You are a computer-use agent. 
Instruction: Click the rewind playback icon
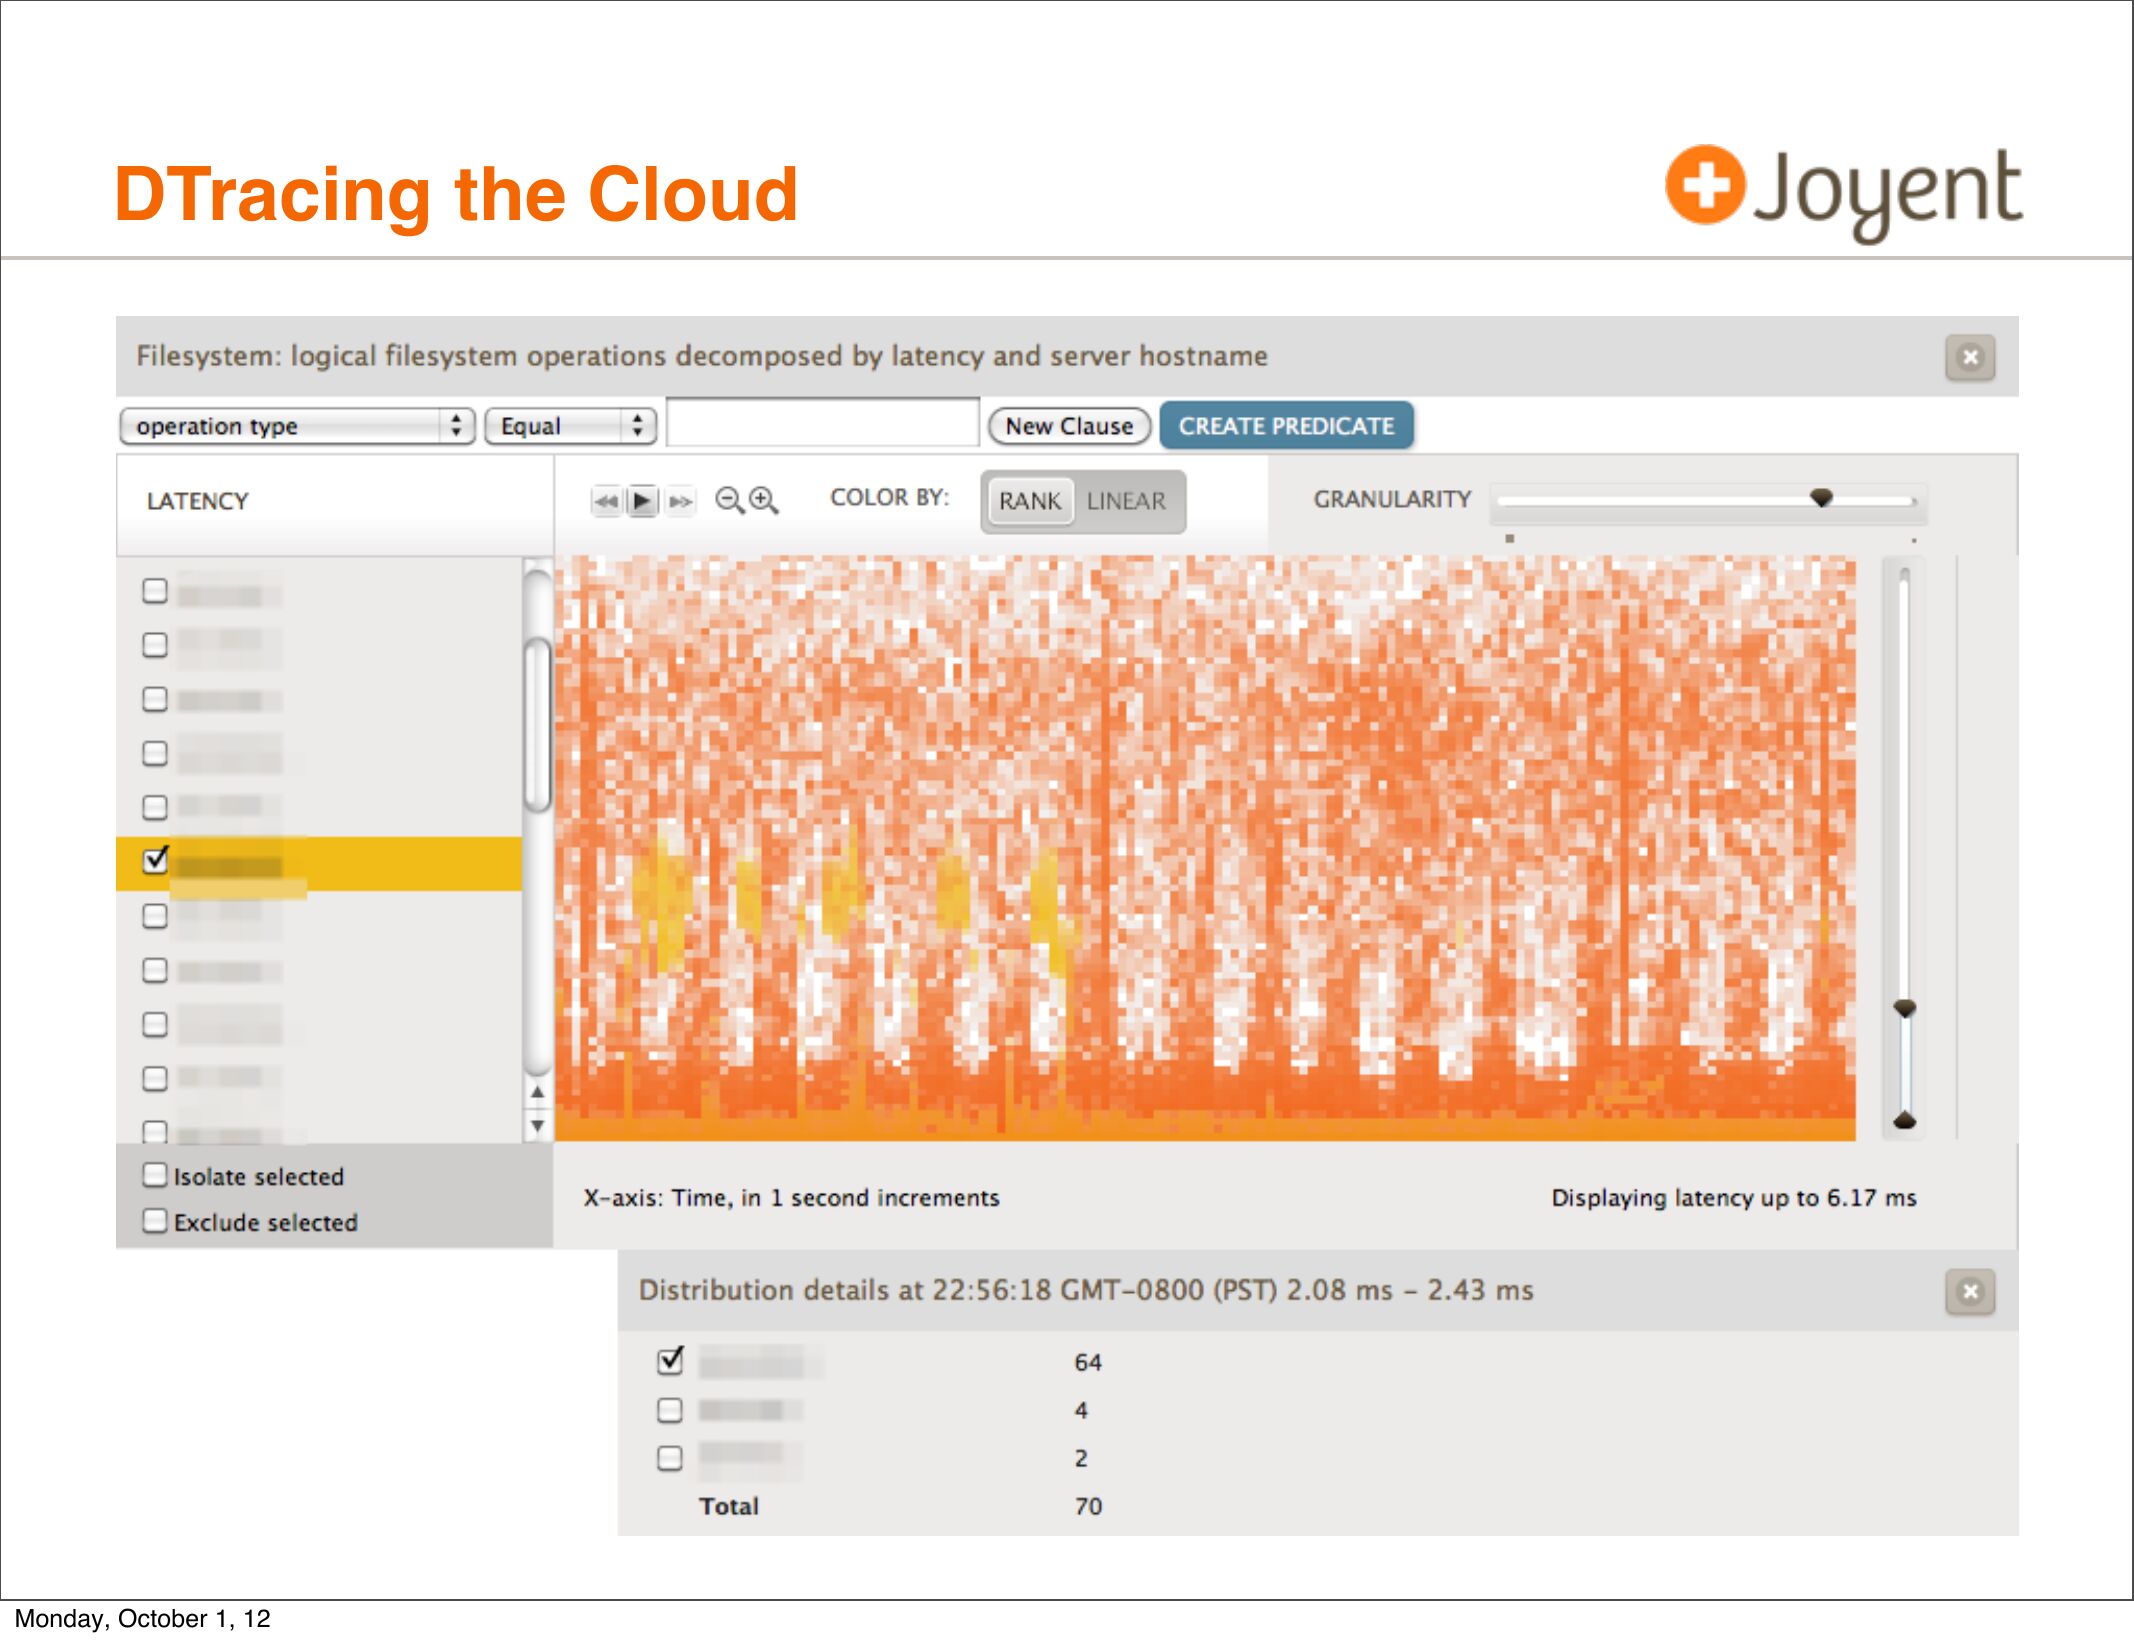point(606,501)
